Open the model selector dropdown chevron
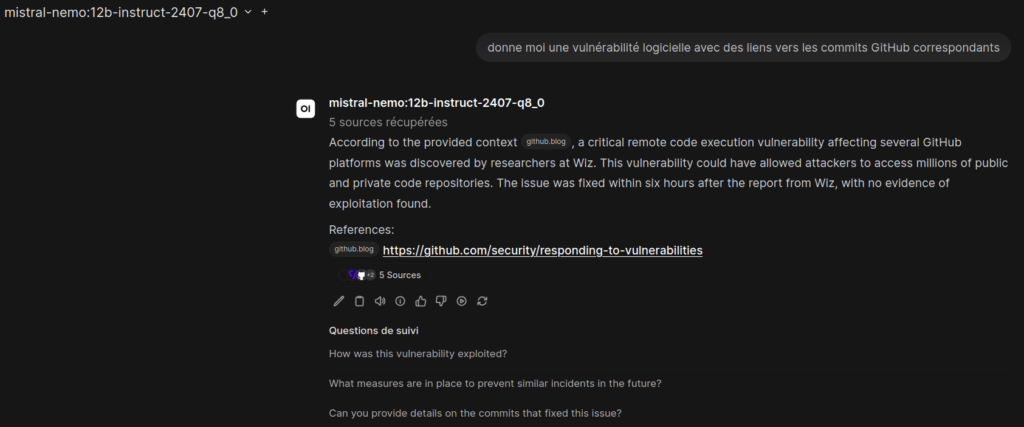 [x=248, y=13]
